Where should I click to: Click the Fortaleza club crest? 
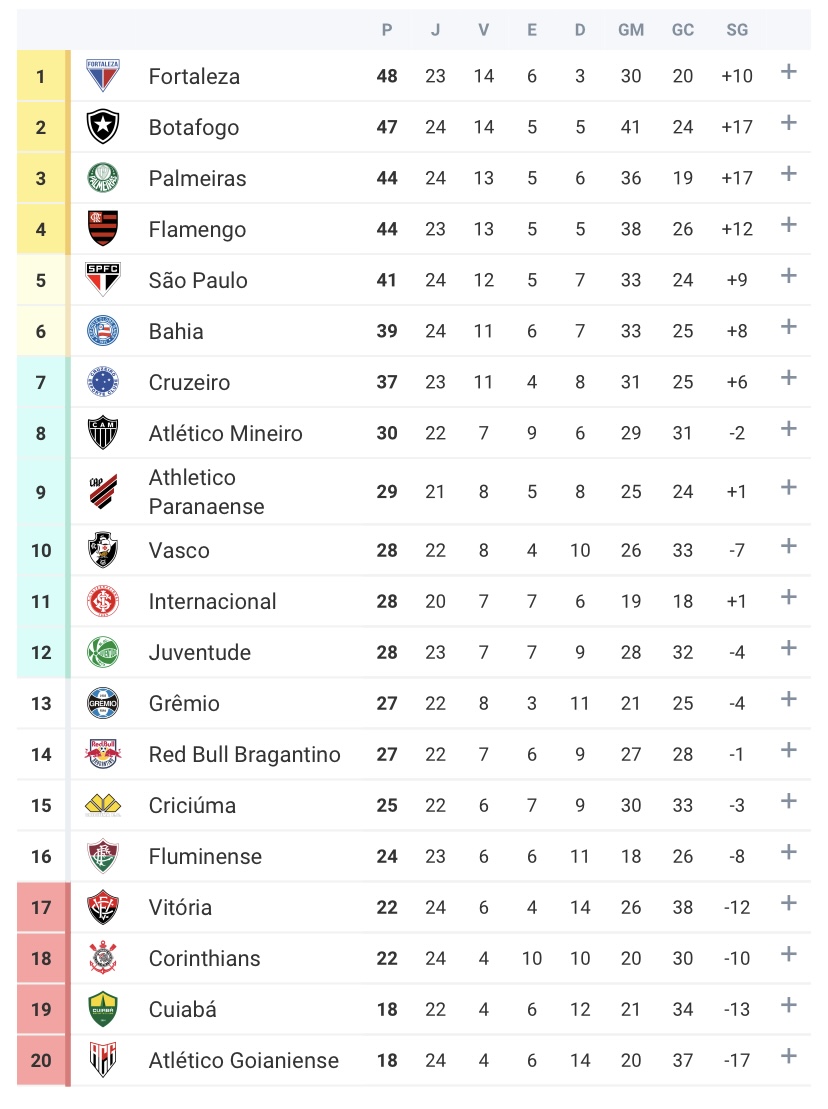point(103,76)
